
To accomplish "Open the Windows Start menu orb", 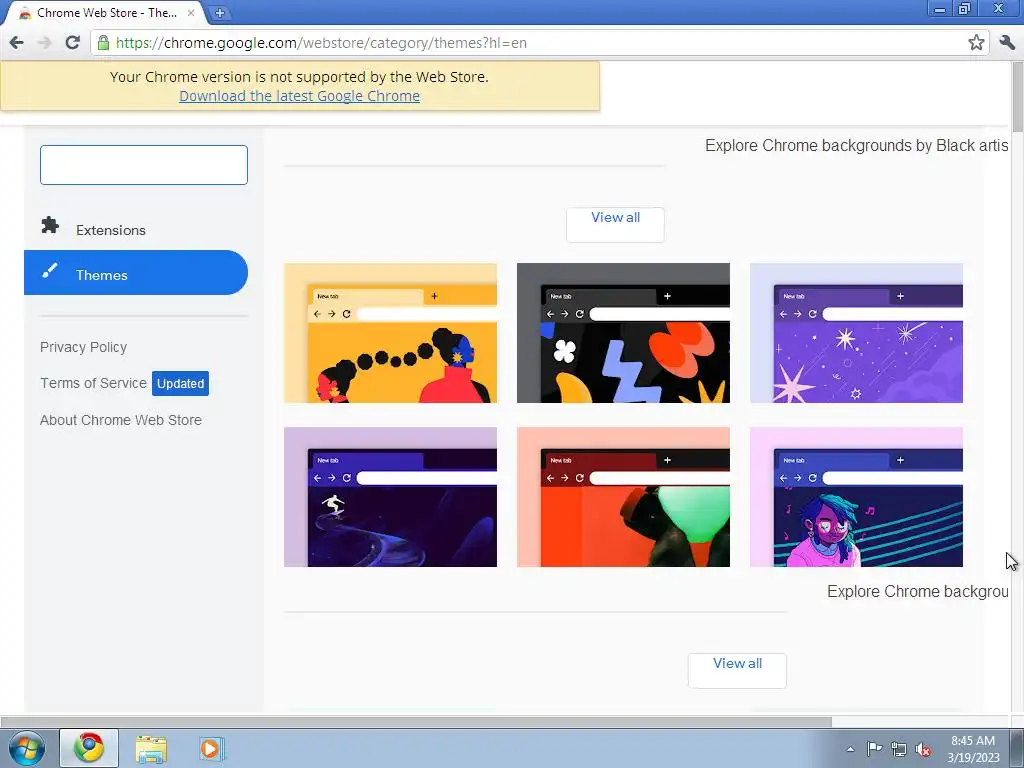I will click(27, 748).
